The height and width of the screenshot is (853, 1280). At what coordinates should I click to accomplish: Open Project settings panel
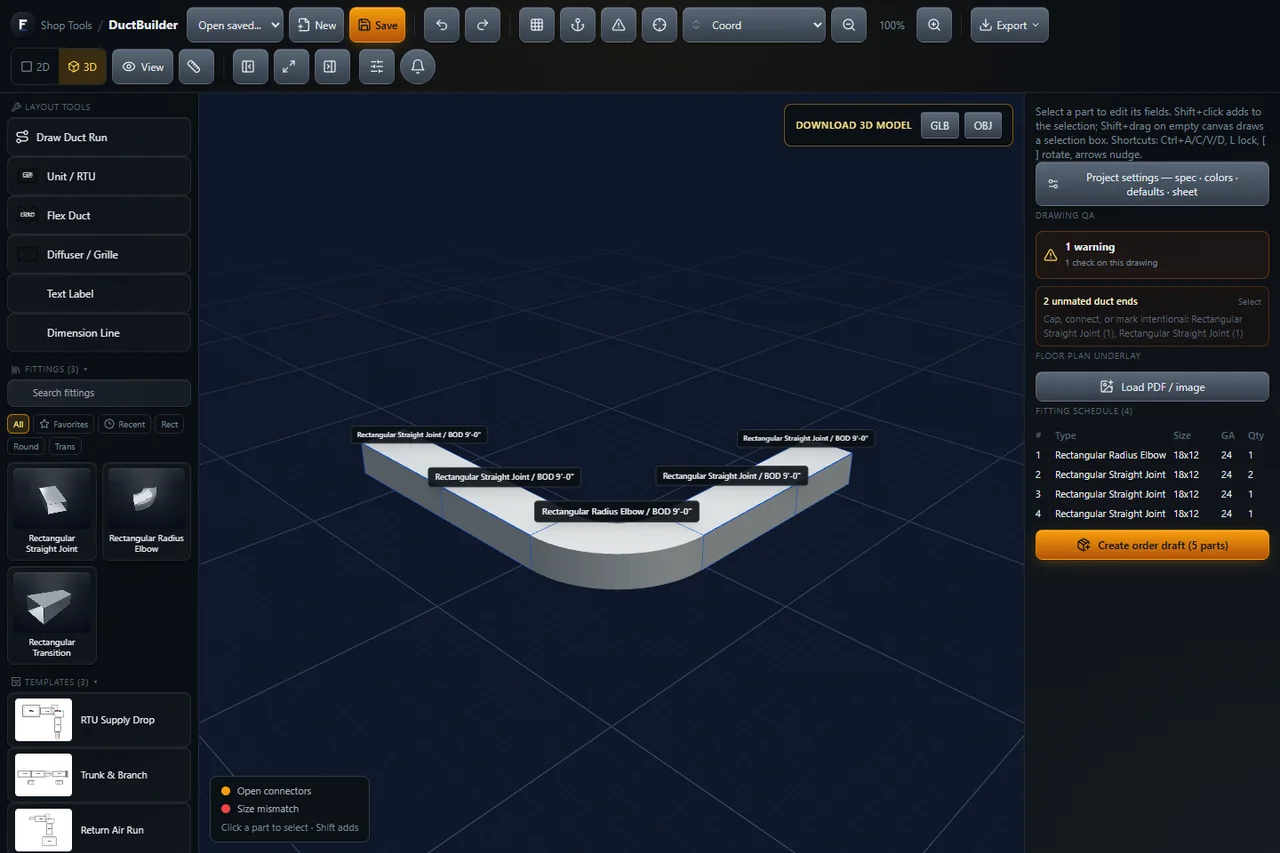(x=1152, y=184)
